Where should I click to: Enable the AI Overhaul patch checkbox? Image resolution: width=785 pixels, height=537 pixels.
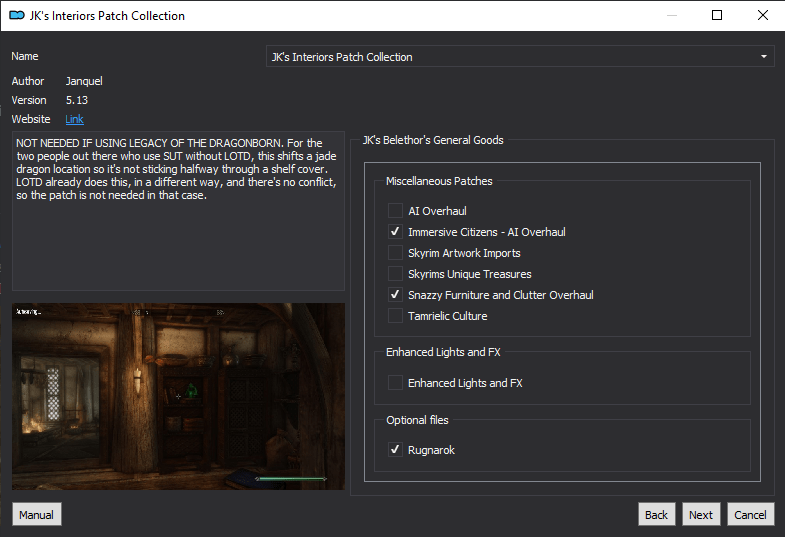point(395,211)
